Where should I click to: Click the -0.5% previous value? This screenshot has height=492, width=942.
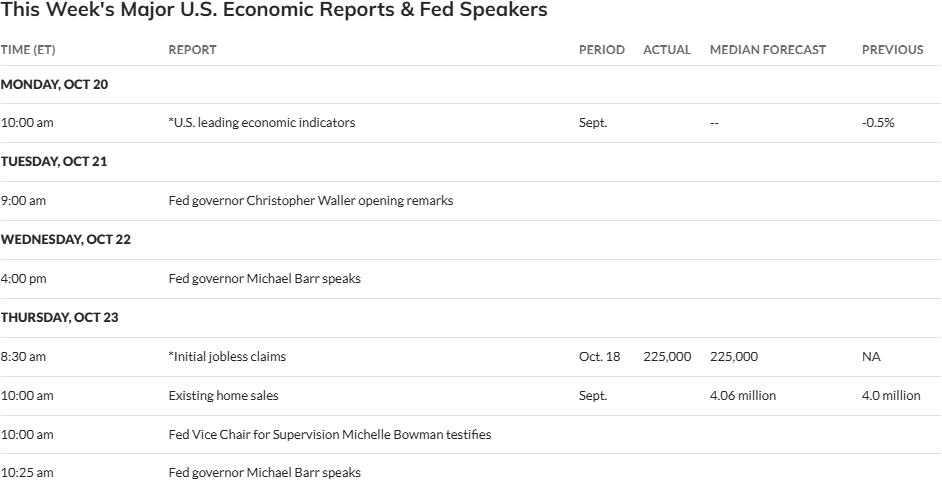pyautogui.click(x=878, y=123)
